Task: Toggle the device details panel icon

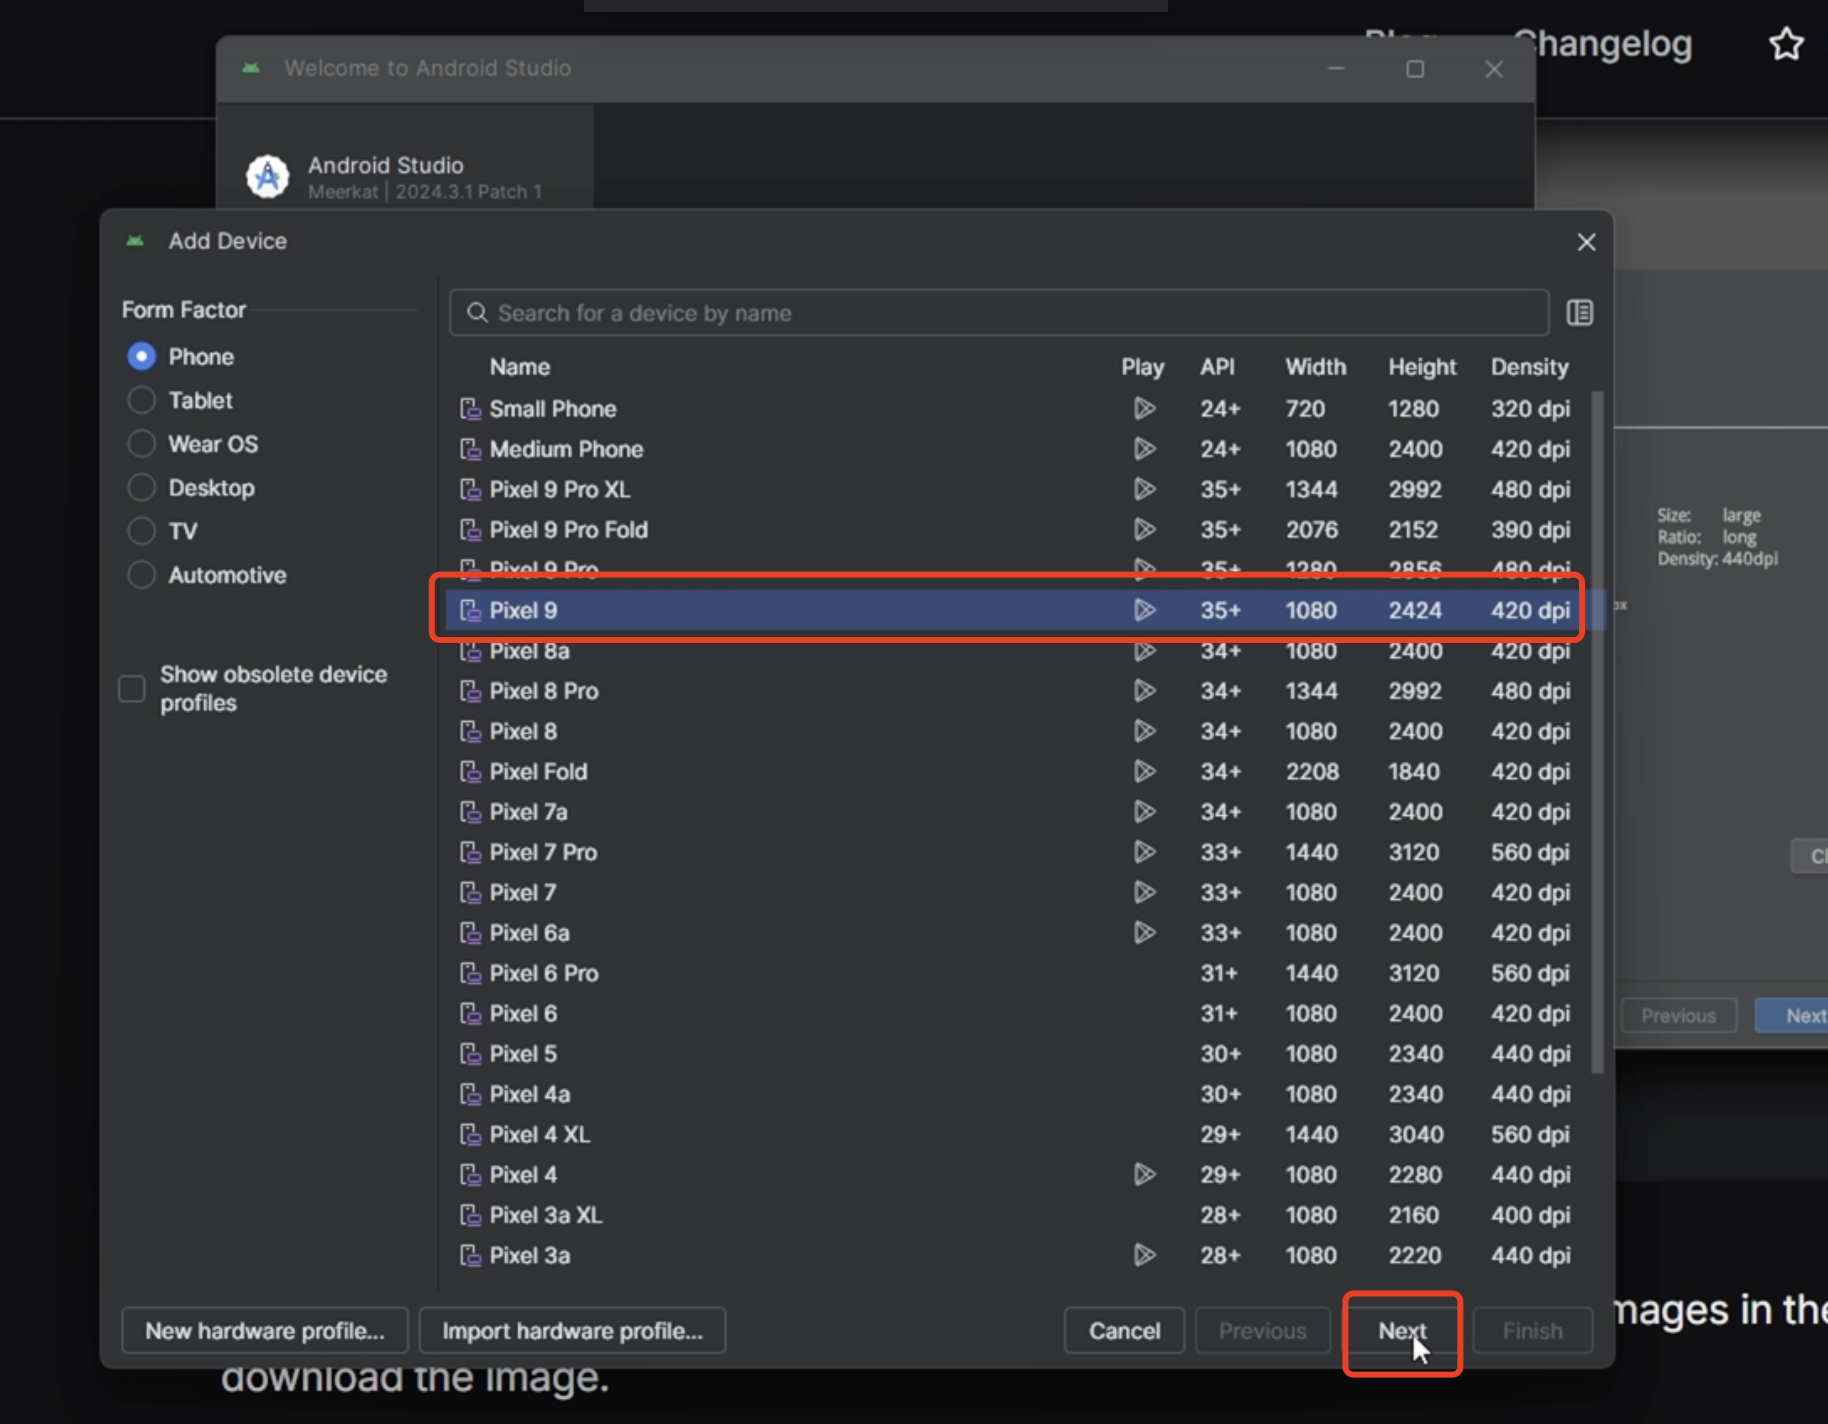Action: click(x=1580, y=313)
